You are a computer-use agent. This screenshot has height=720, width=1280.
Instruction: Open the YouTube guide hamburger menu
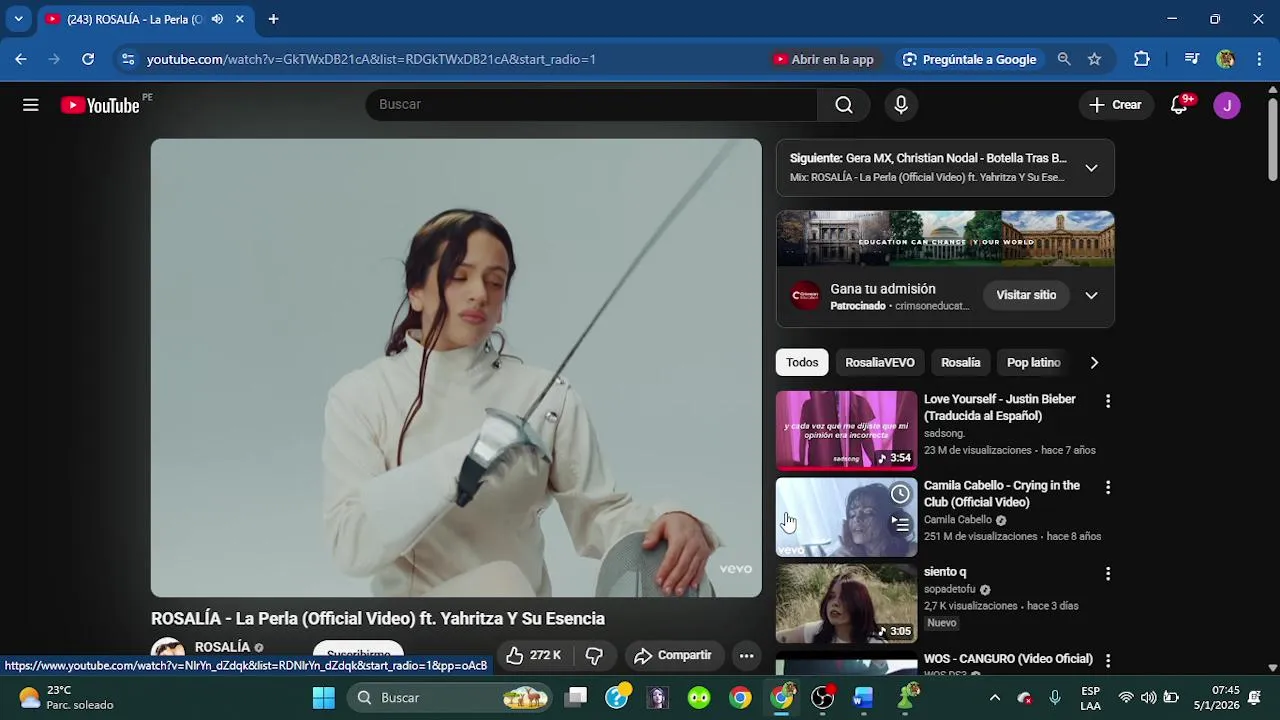(31, 105)
